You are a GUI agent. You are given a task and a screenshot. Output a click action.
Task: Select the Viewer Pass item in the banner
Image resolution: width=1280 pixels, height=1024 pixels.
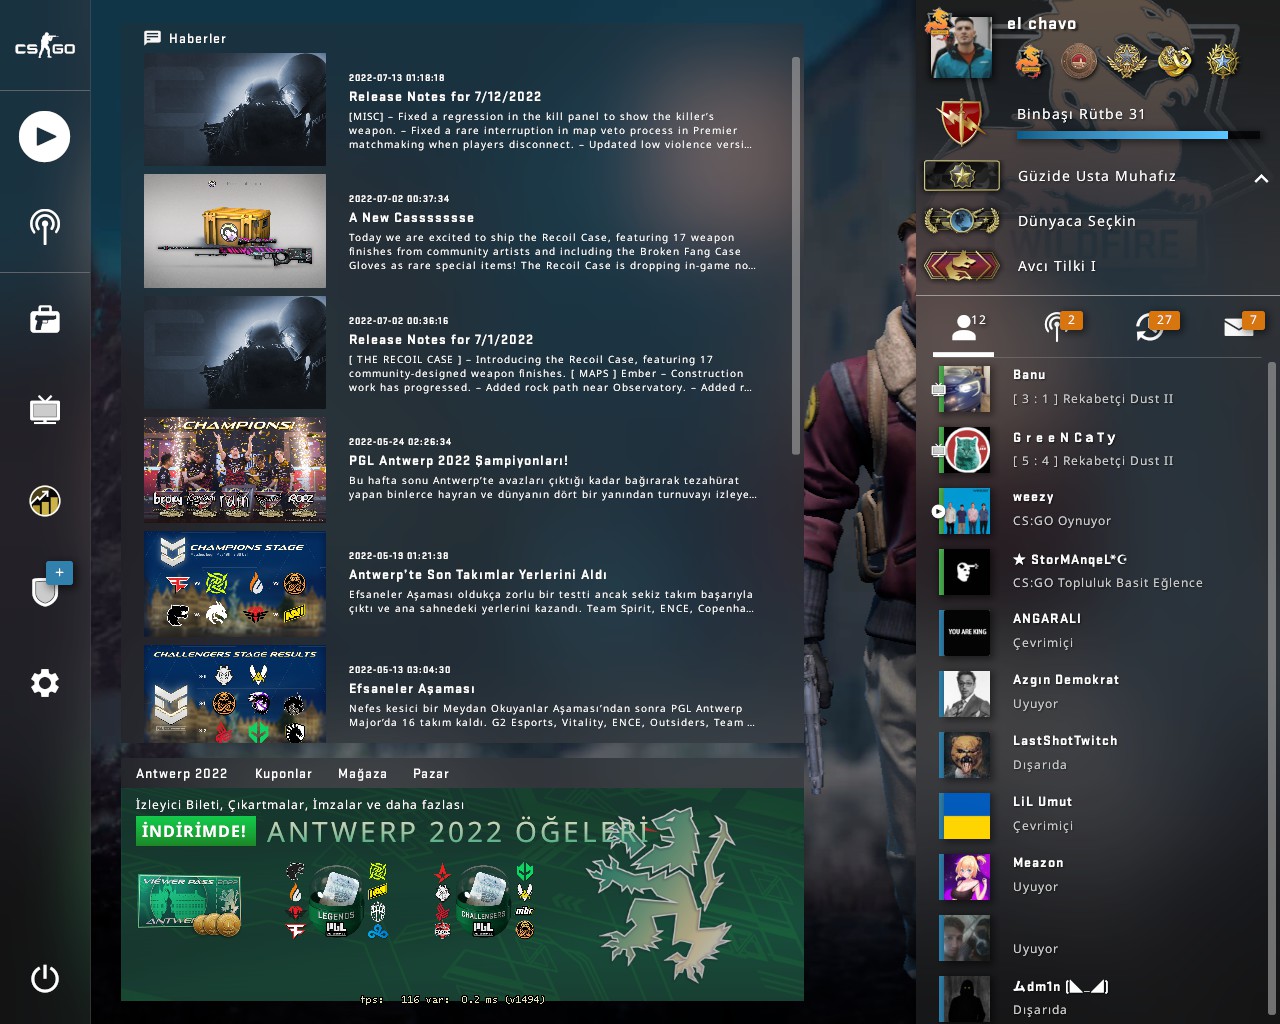point(190,907)
